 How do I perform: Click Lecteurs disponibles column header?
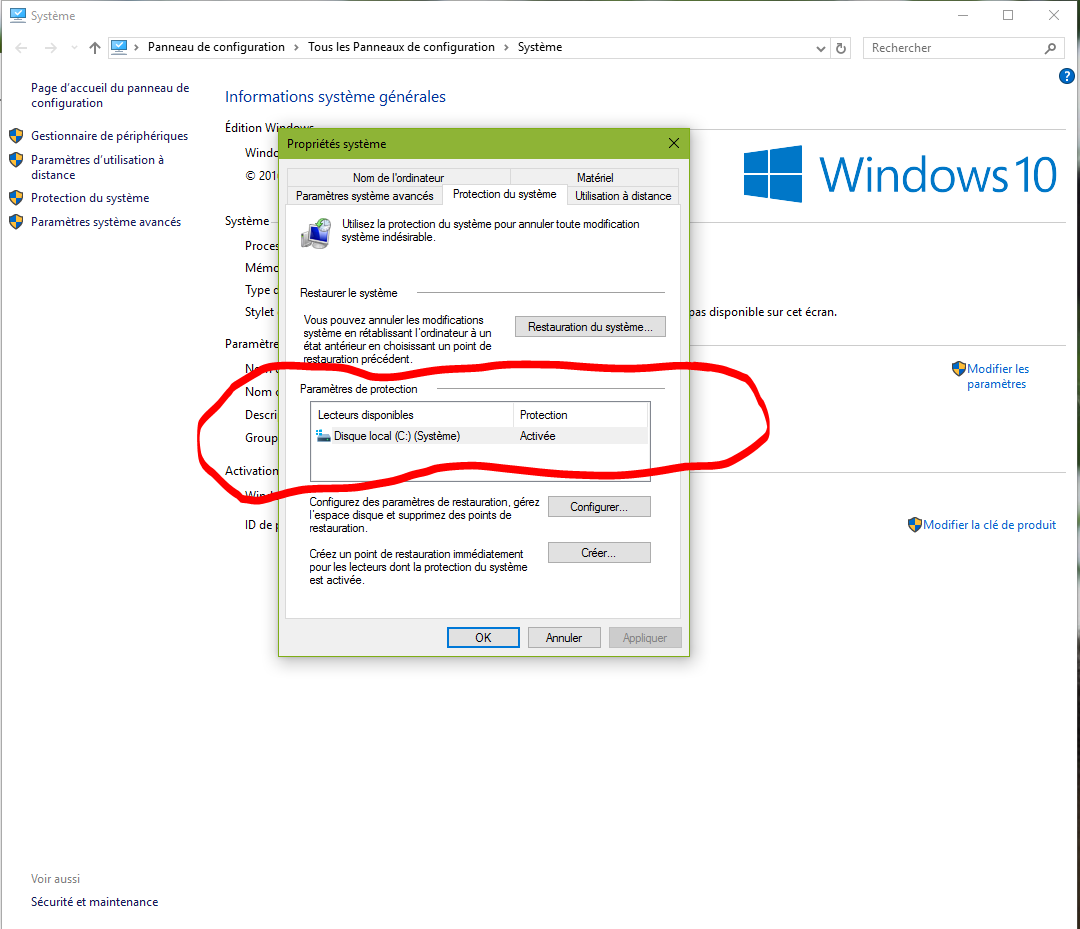tap(413, 415)
